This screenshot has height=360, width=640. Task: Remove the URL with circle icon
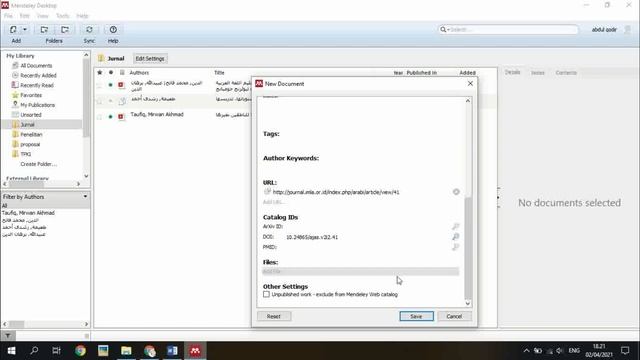pyautogui.click(x=456, y=192)
